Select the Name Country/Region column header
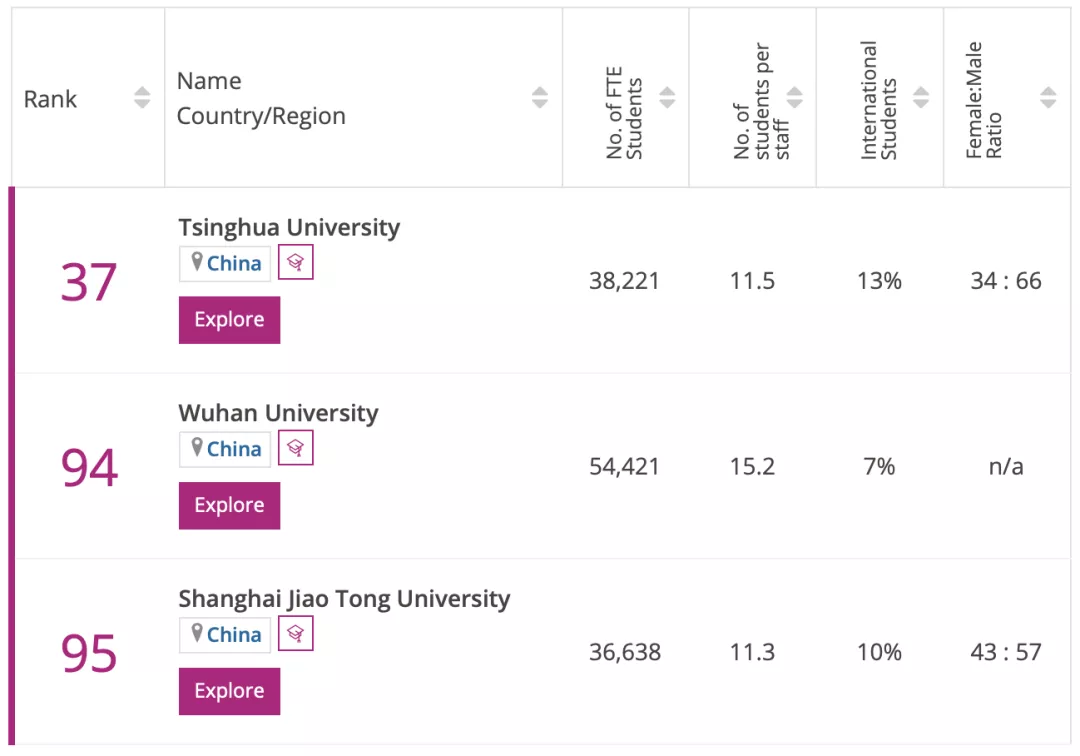 point(260,98)
